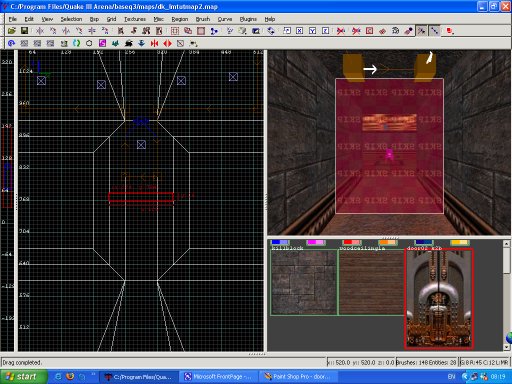Switch to the Microsoft FrontPage taskbar window
512x384 pixels.
coord(219,377)
